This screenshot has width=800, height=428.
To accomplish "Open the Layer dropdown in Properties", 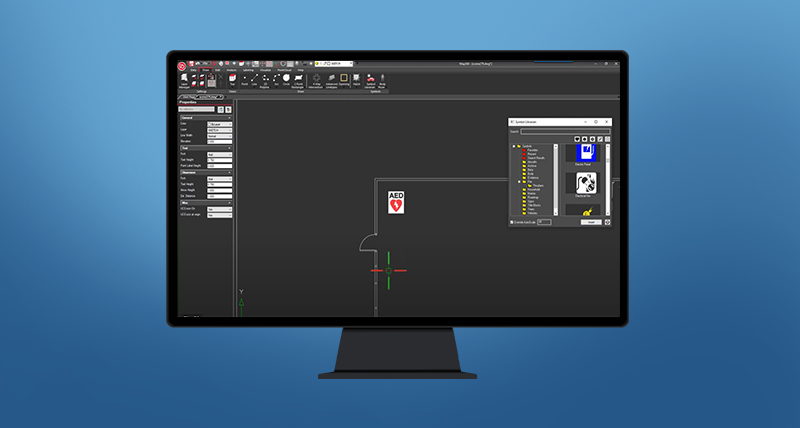I will (218, 130).
